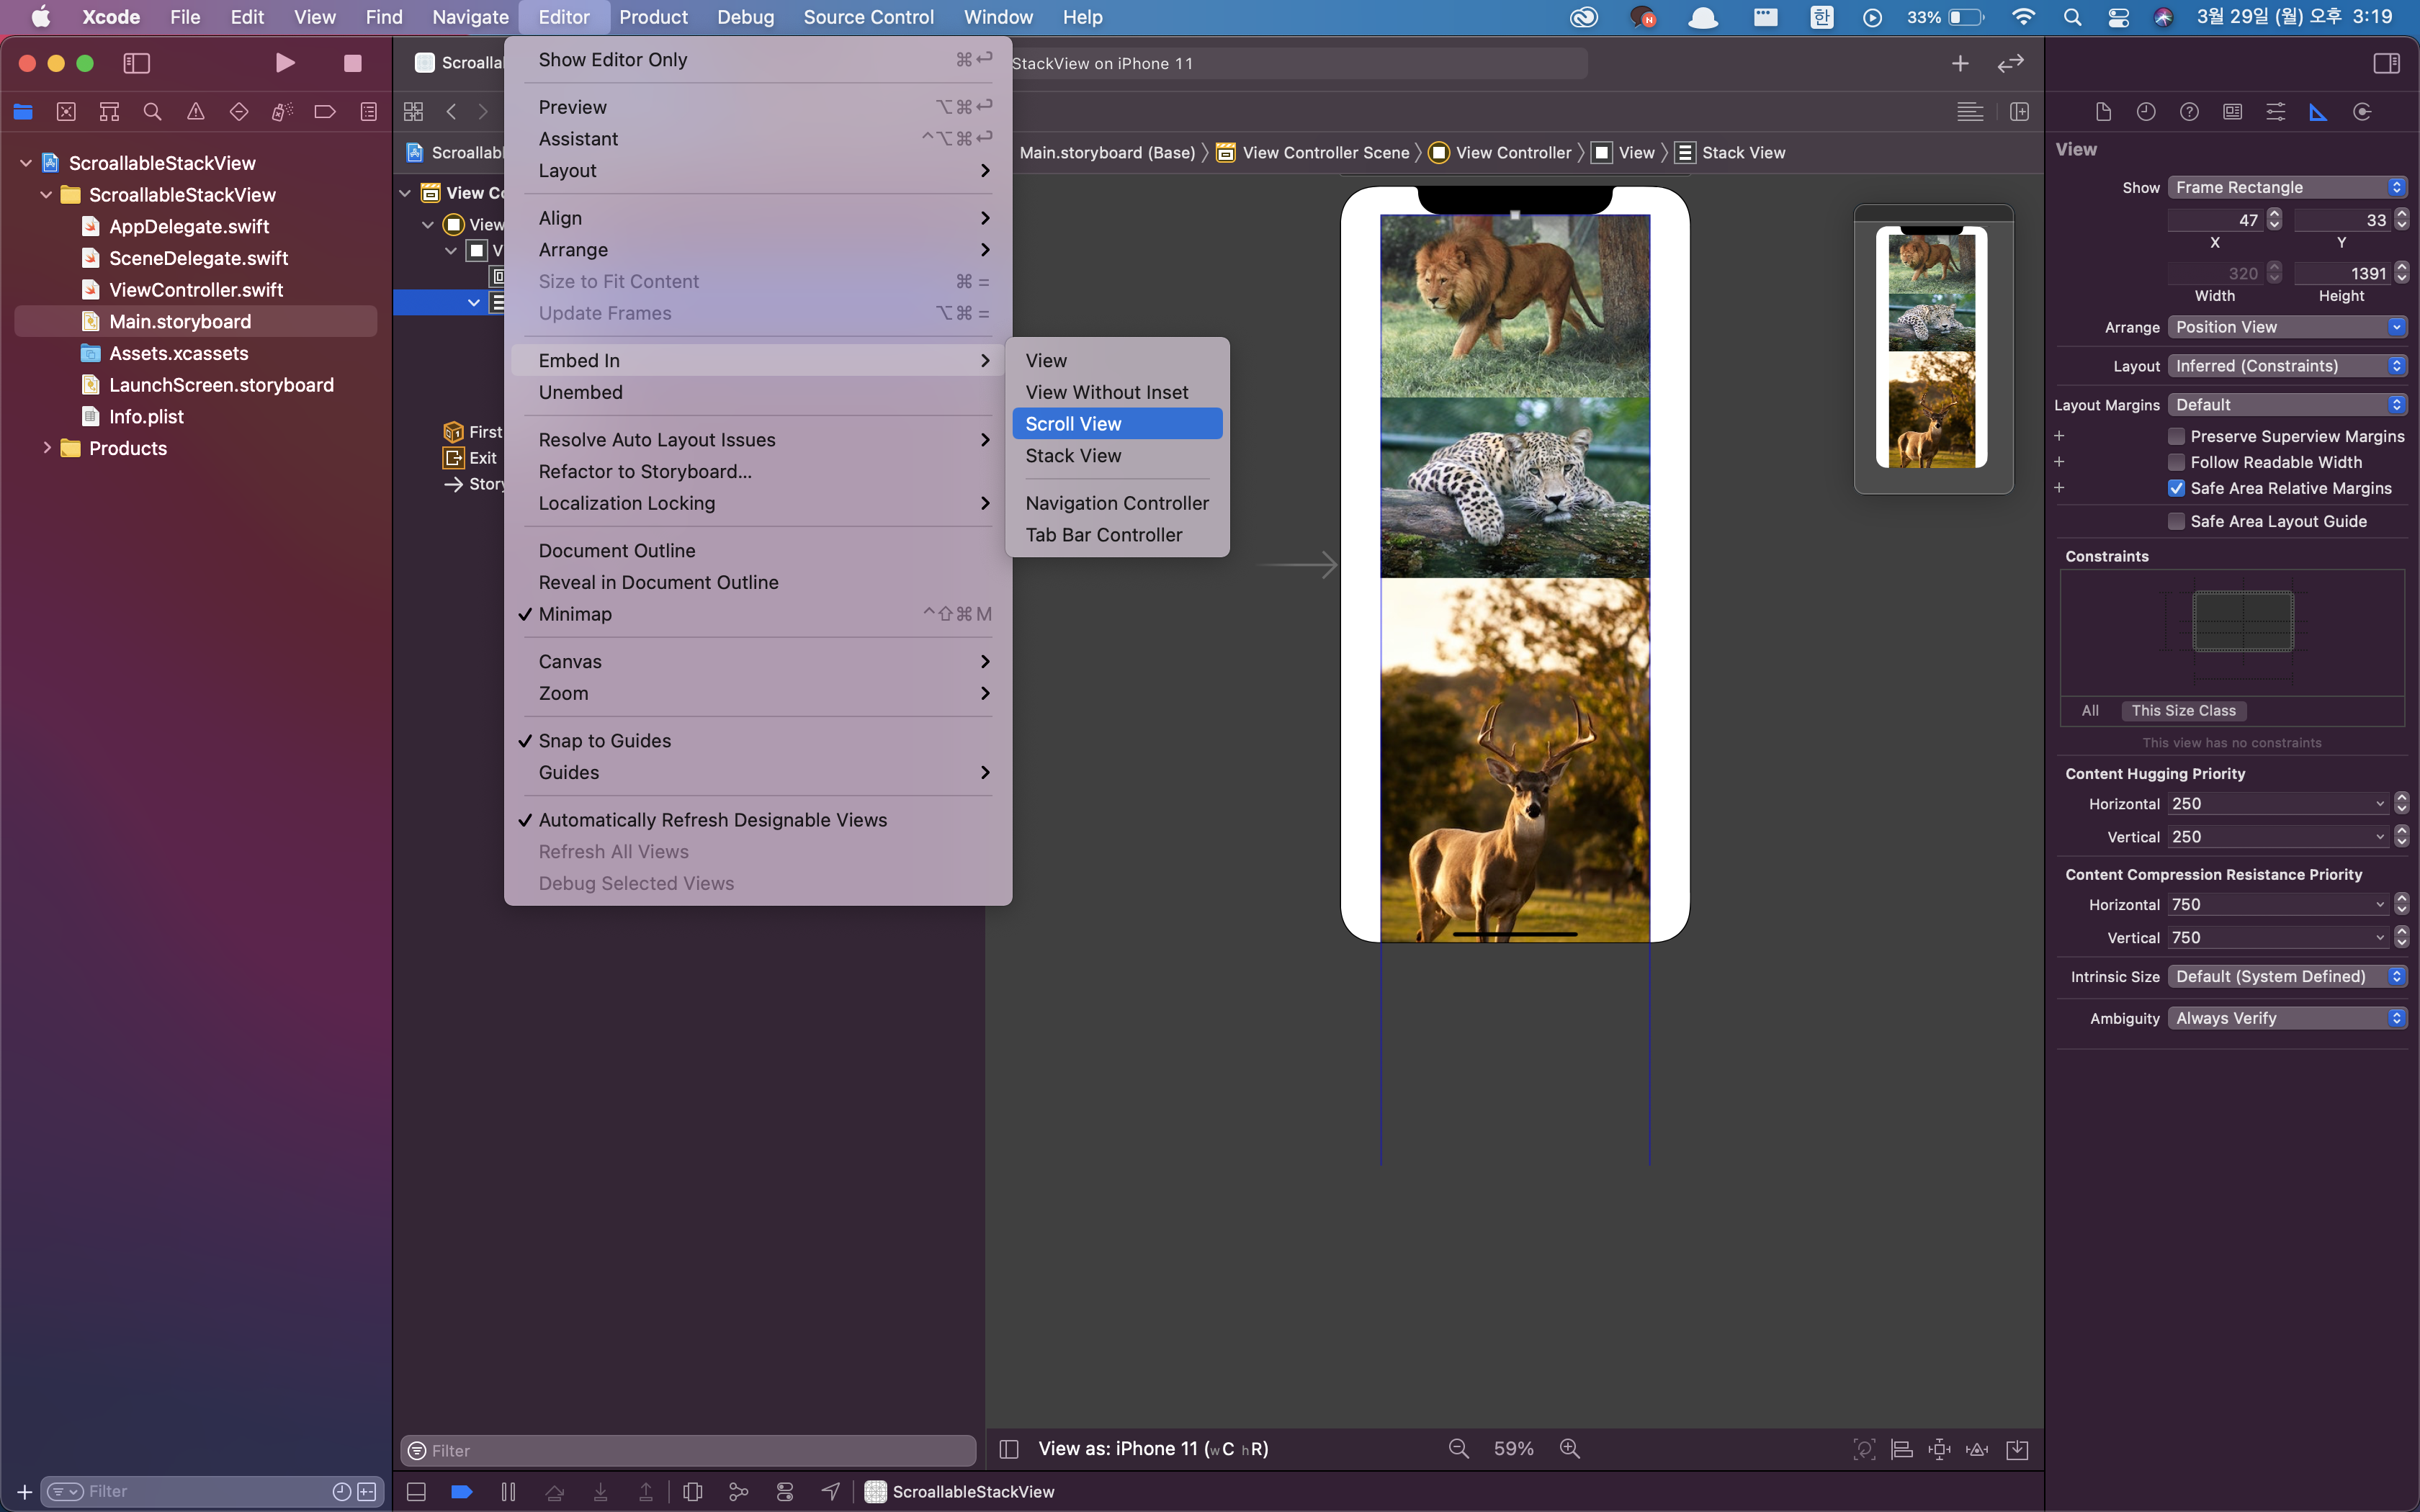Choose Scroll View from Embed In submenu

click(x=1073, y=424)
